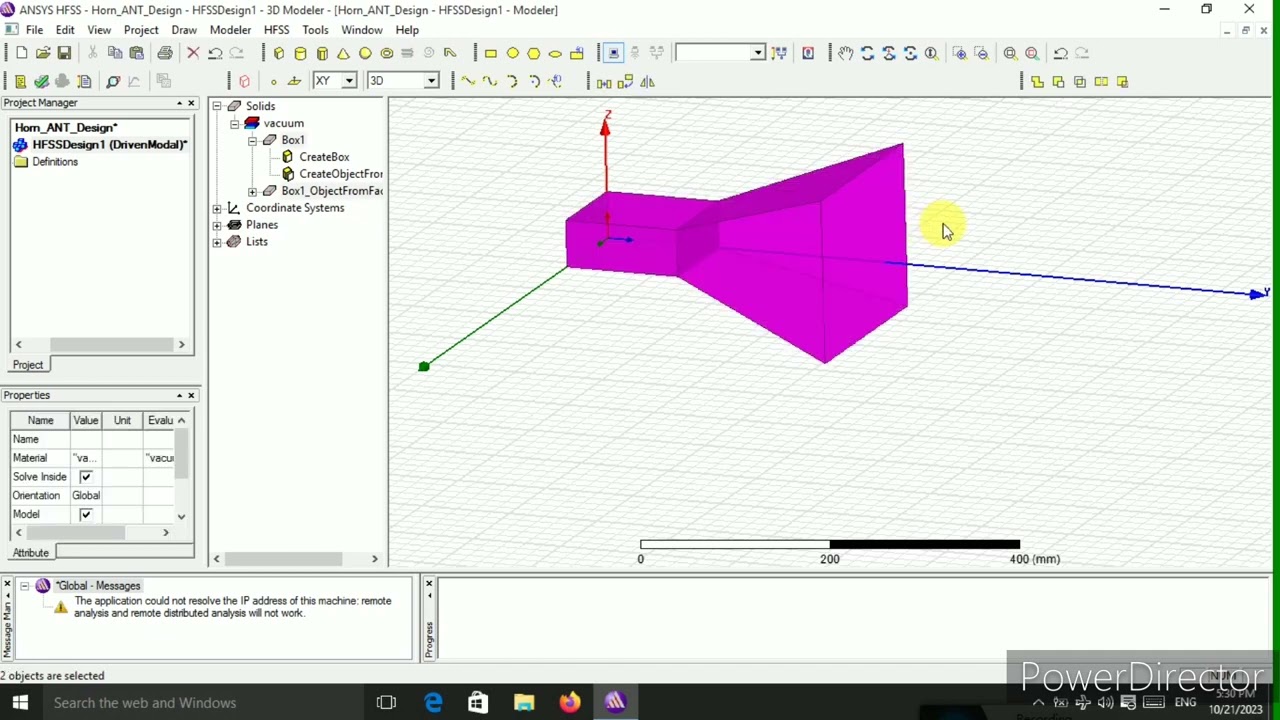Switch to the Attribute tab
1280x720 pixels.
tap(31, 553)
